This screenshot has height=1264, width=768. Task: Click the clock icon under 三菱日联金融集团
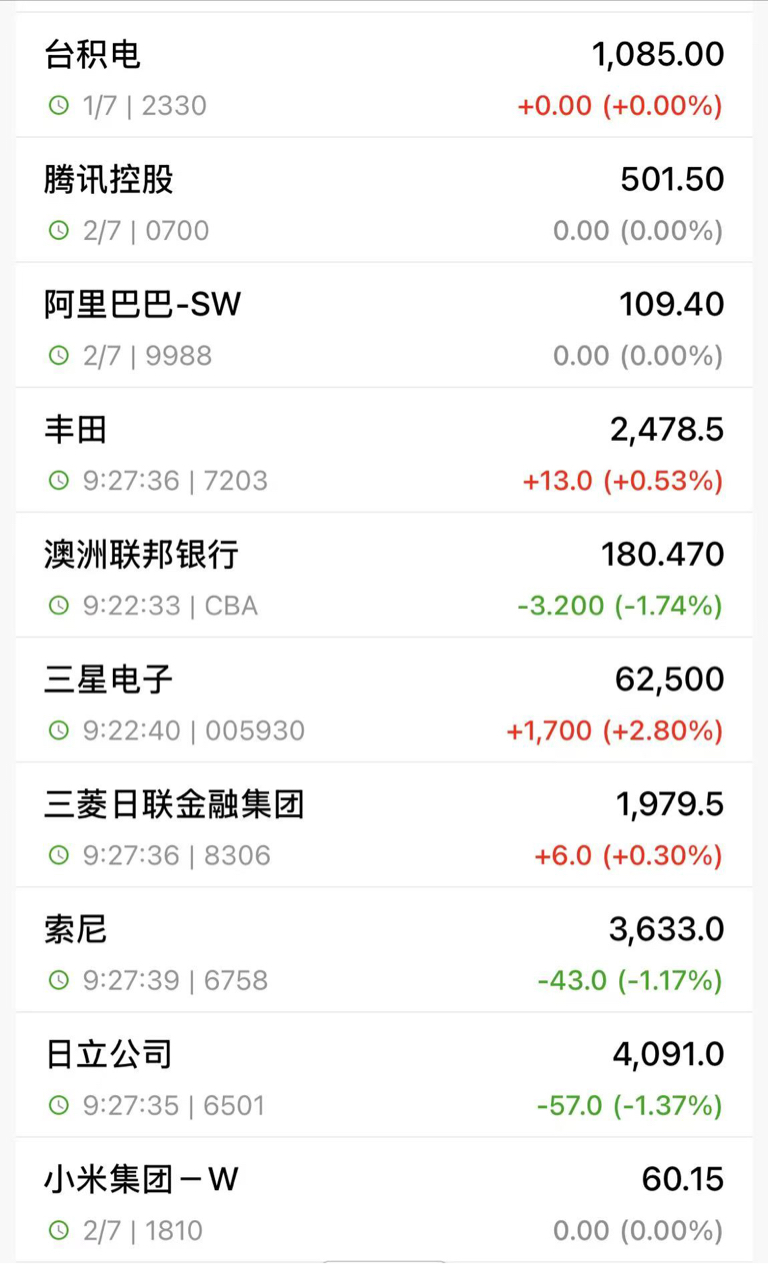[x=59, y=856]
